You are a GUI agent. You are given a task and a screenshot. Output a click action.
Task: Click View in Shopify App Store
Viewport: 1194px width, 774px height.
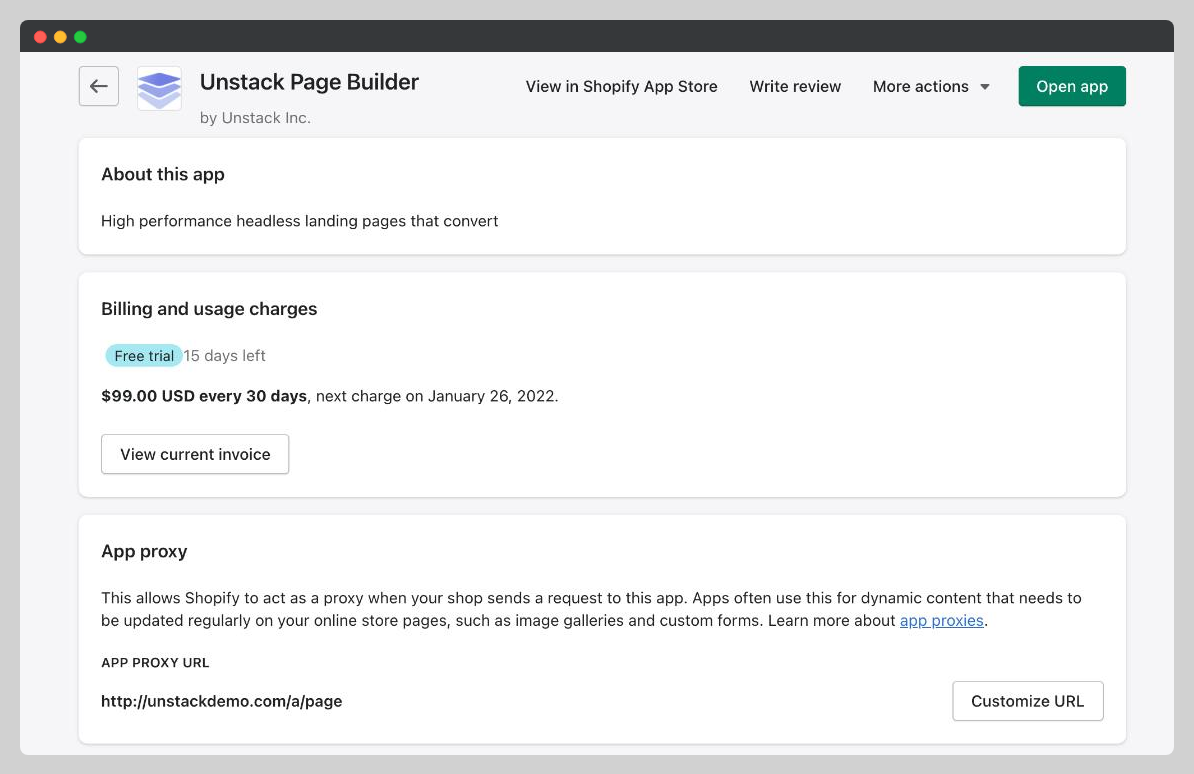pyautogui.click(x=621, y=87)
